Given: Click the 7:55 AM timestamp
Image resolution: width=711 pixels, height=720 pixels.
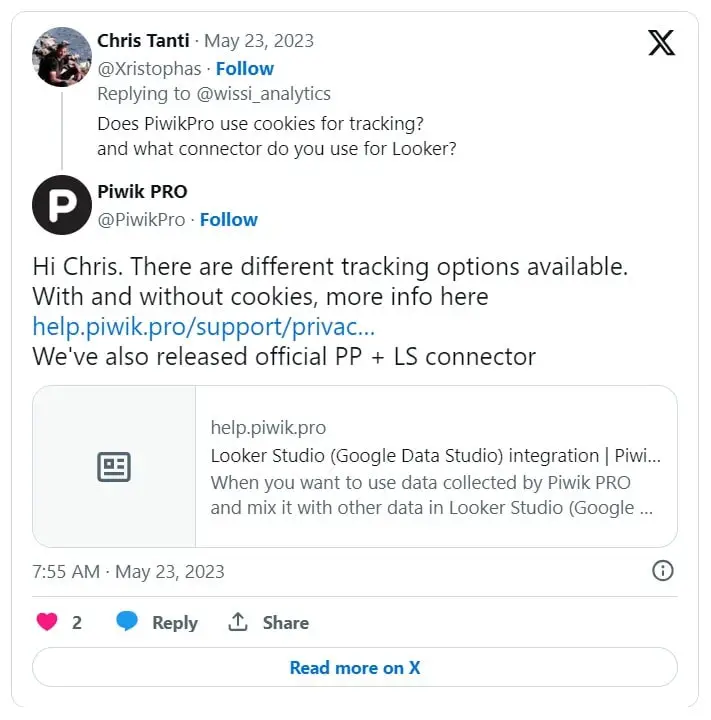Looking at the screenshot, I should [x=66, y=572].
